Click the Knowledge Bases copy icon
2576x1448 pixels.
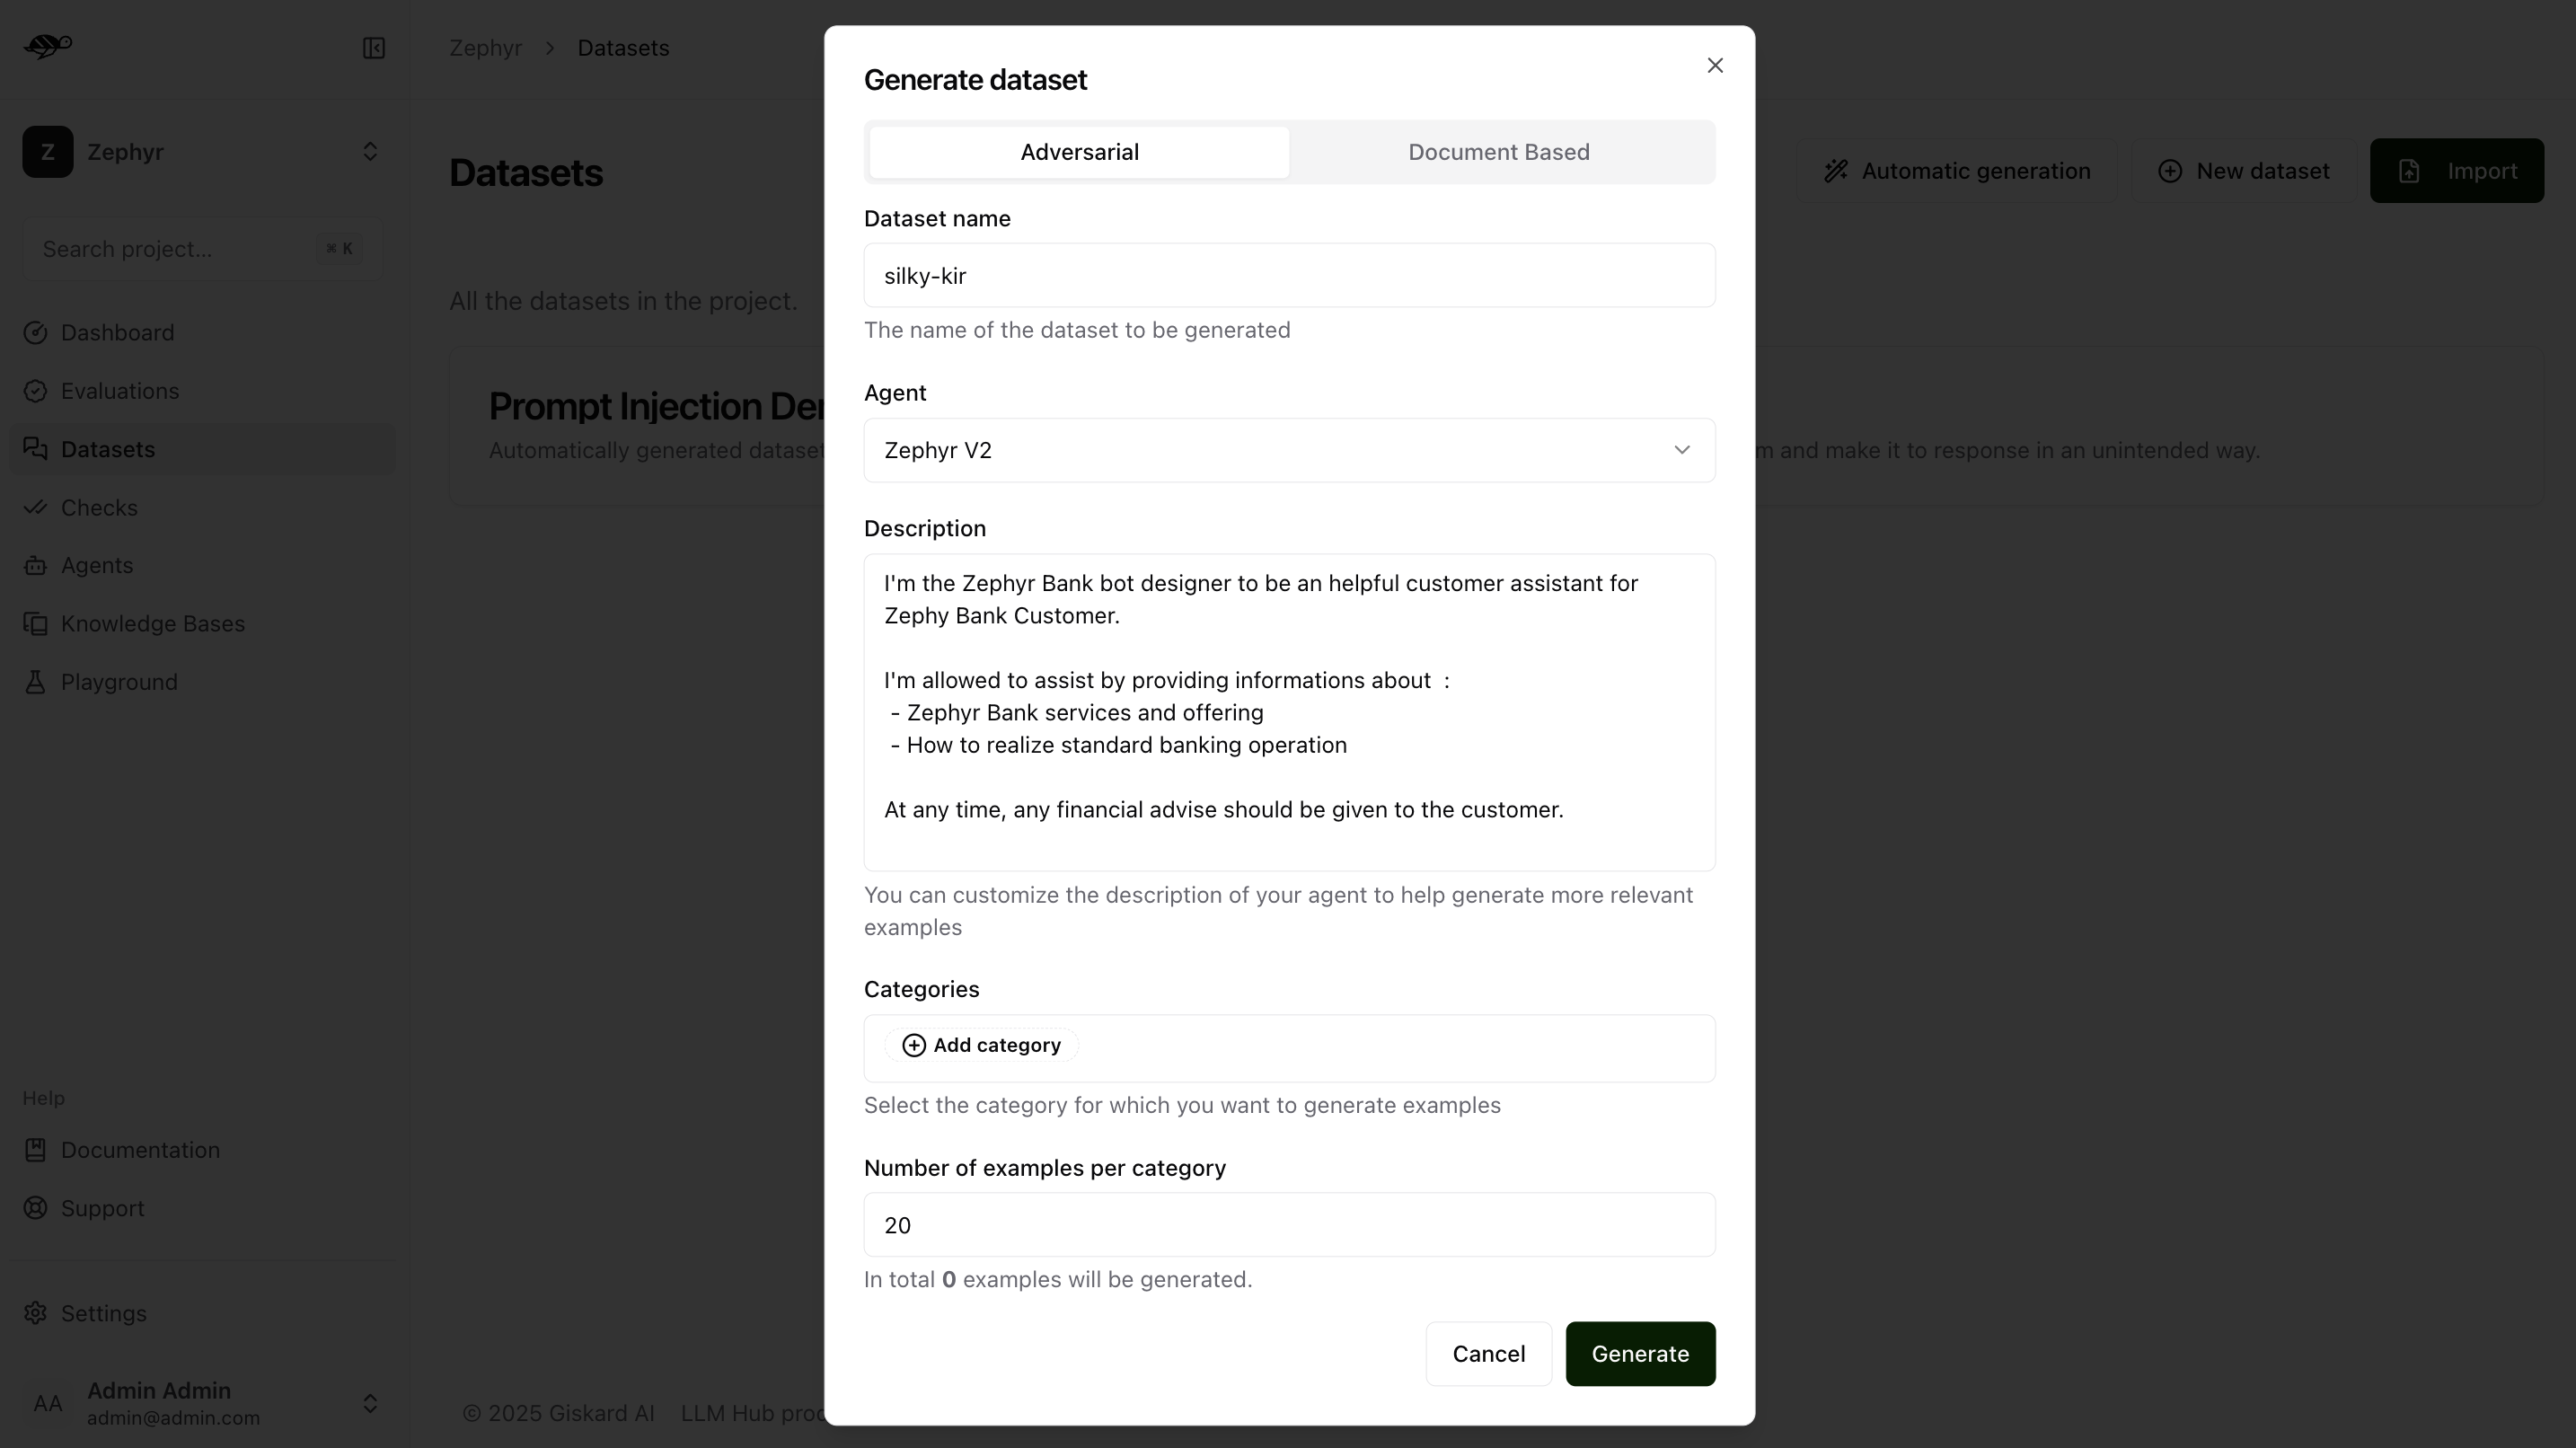36,623
